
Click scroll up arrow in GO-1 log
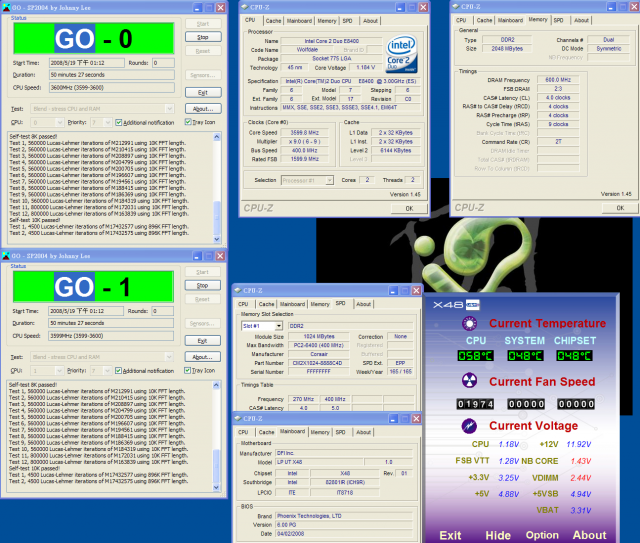(216, 385)
